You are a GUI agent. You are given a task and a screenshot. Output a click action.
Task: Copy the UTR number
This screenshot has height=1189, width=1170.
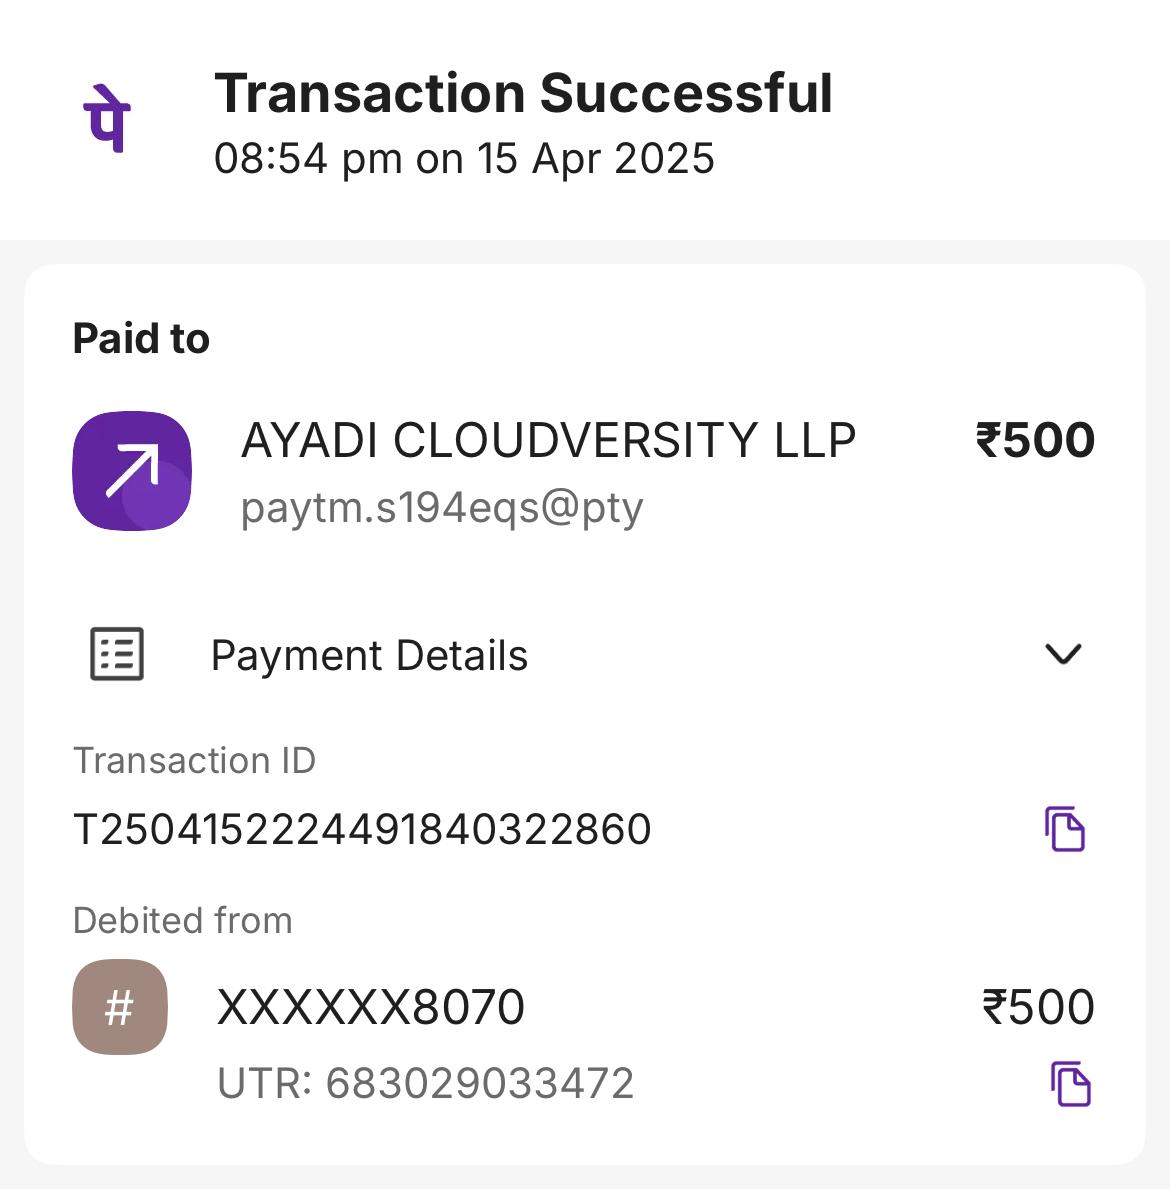pos(1070,1084)
